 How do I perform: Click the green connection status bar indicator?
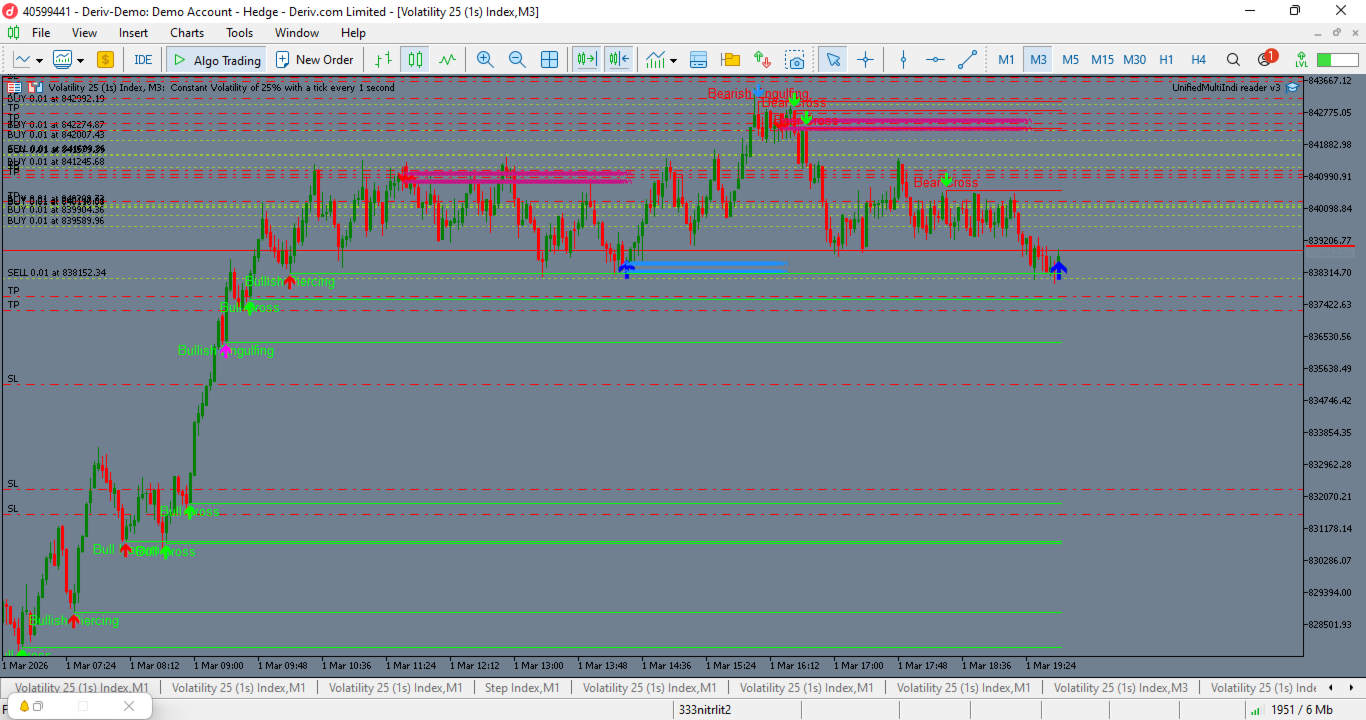pos(1338,60)
